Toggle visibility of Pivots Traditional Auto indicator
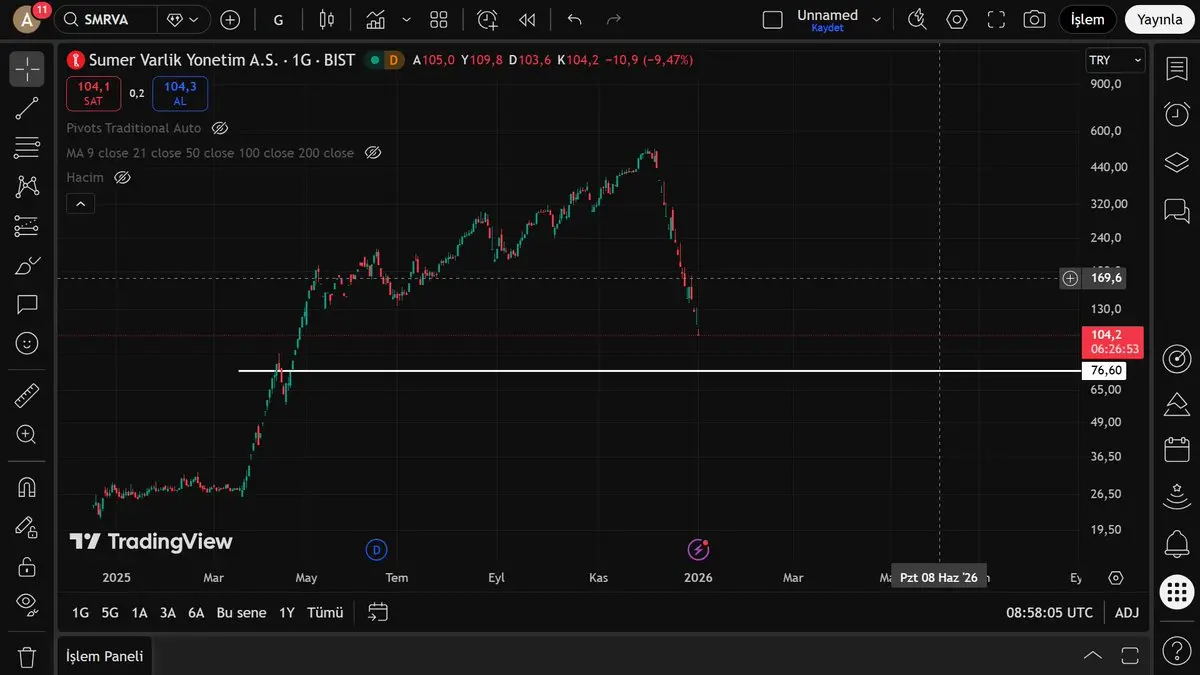 (x=221, y=128)
